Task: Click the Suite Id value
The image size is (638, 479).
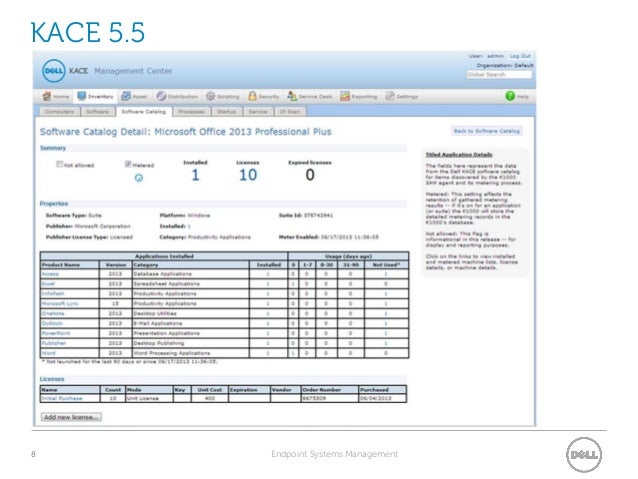Action: [x=319, y=215]
